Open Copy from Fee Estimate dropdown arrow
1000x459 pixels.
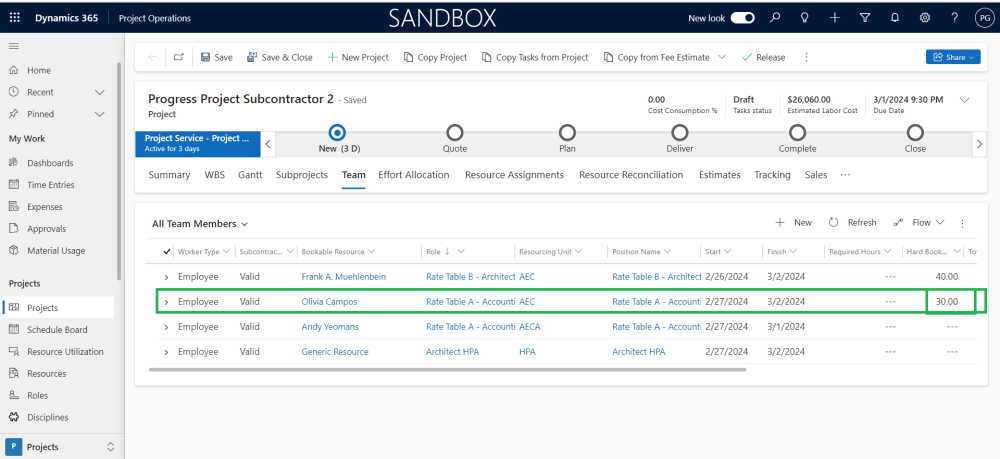pos(722,58)
